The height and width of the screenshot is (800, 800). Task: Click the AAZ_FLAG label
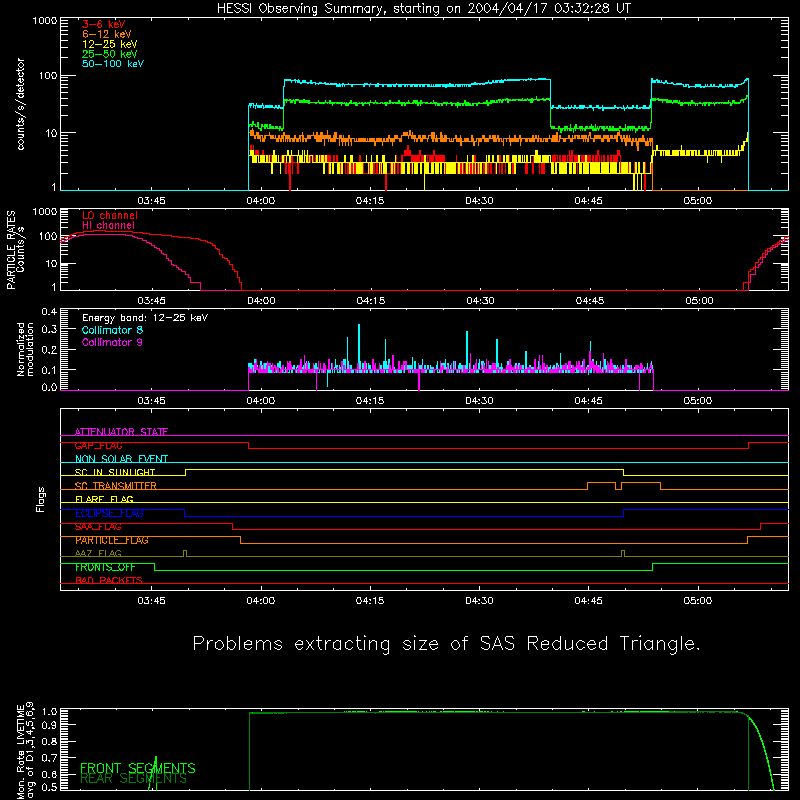(x=98, y=553)
